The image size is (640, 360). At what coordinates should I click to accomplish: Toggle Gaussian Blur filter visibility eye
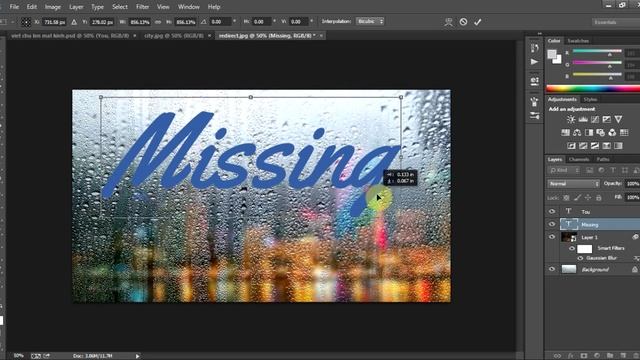[x=580, y=258]
